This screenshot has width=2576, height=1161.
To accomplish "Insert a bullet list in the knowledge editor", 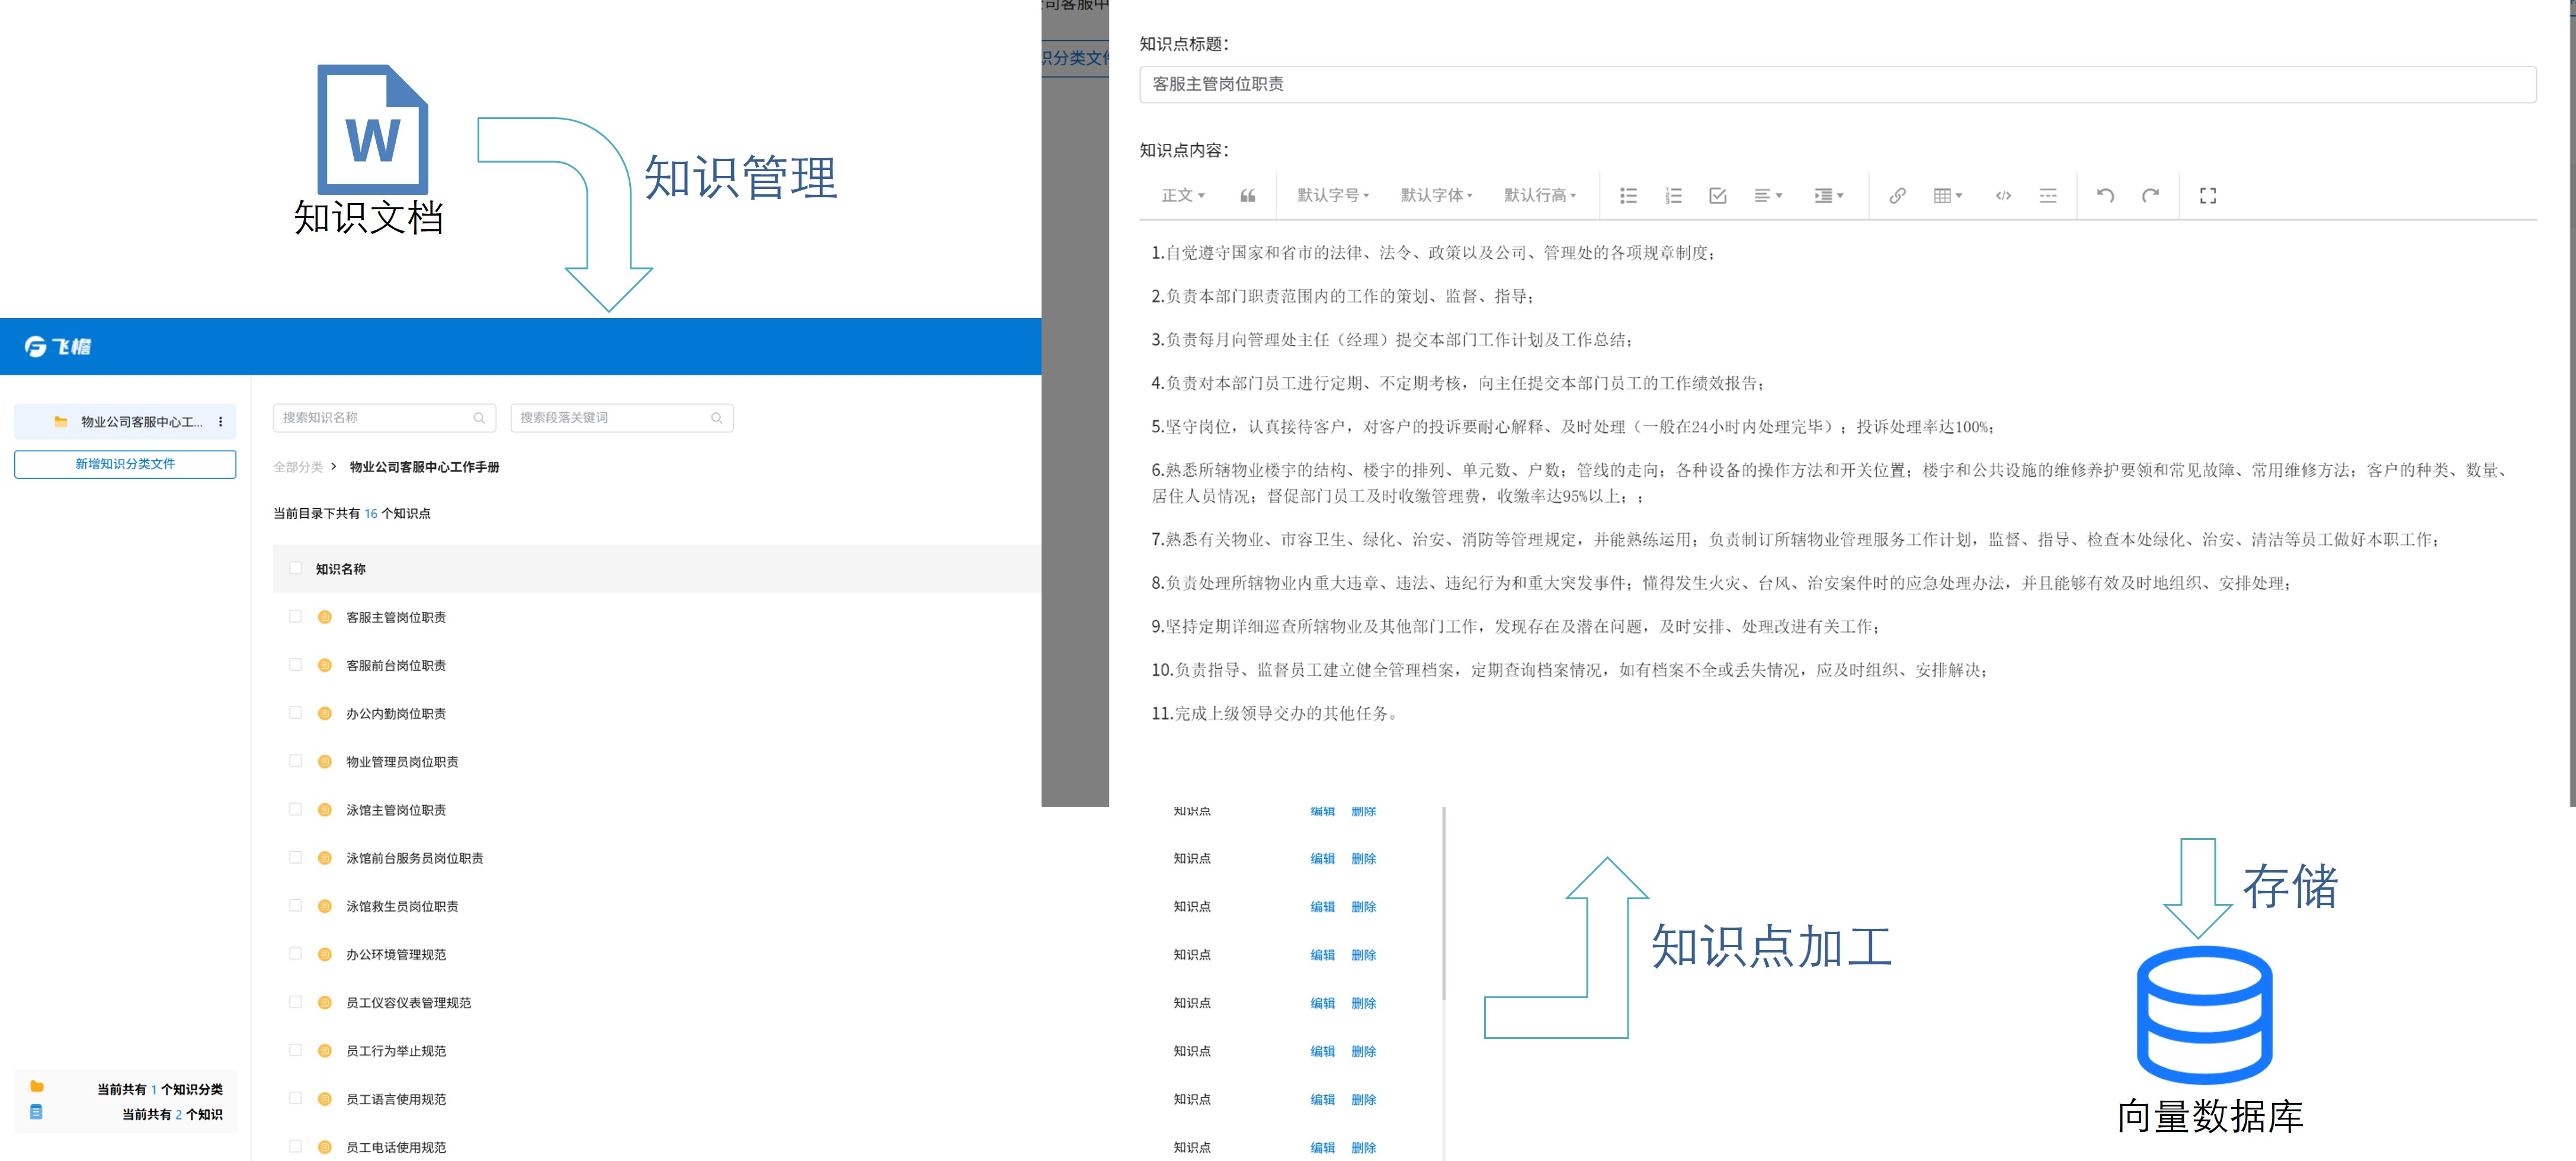I will coord(1628,196).
